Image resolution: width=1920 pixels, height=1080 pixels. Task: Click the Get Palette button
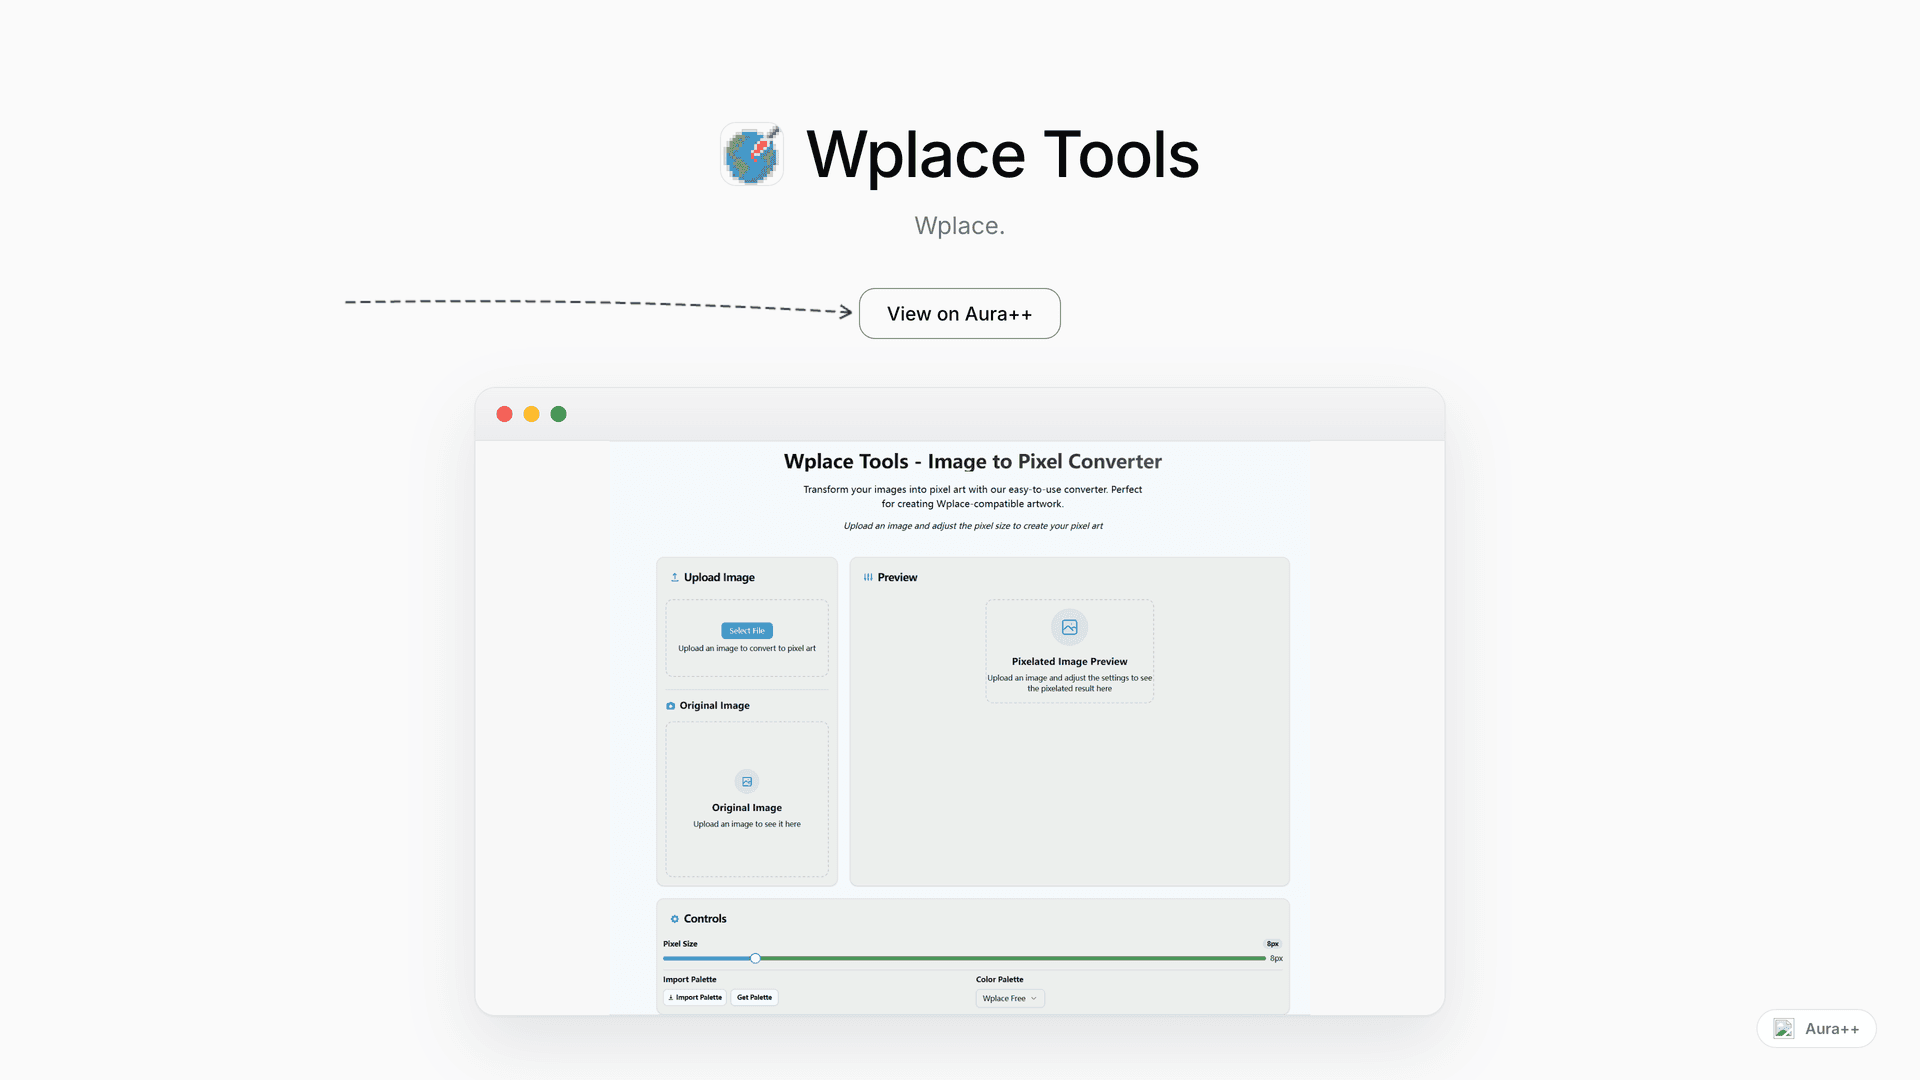[755, 998]
